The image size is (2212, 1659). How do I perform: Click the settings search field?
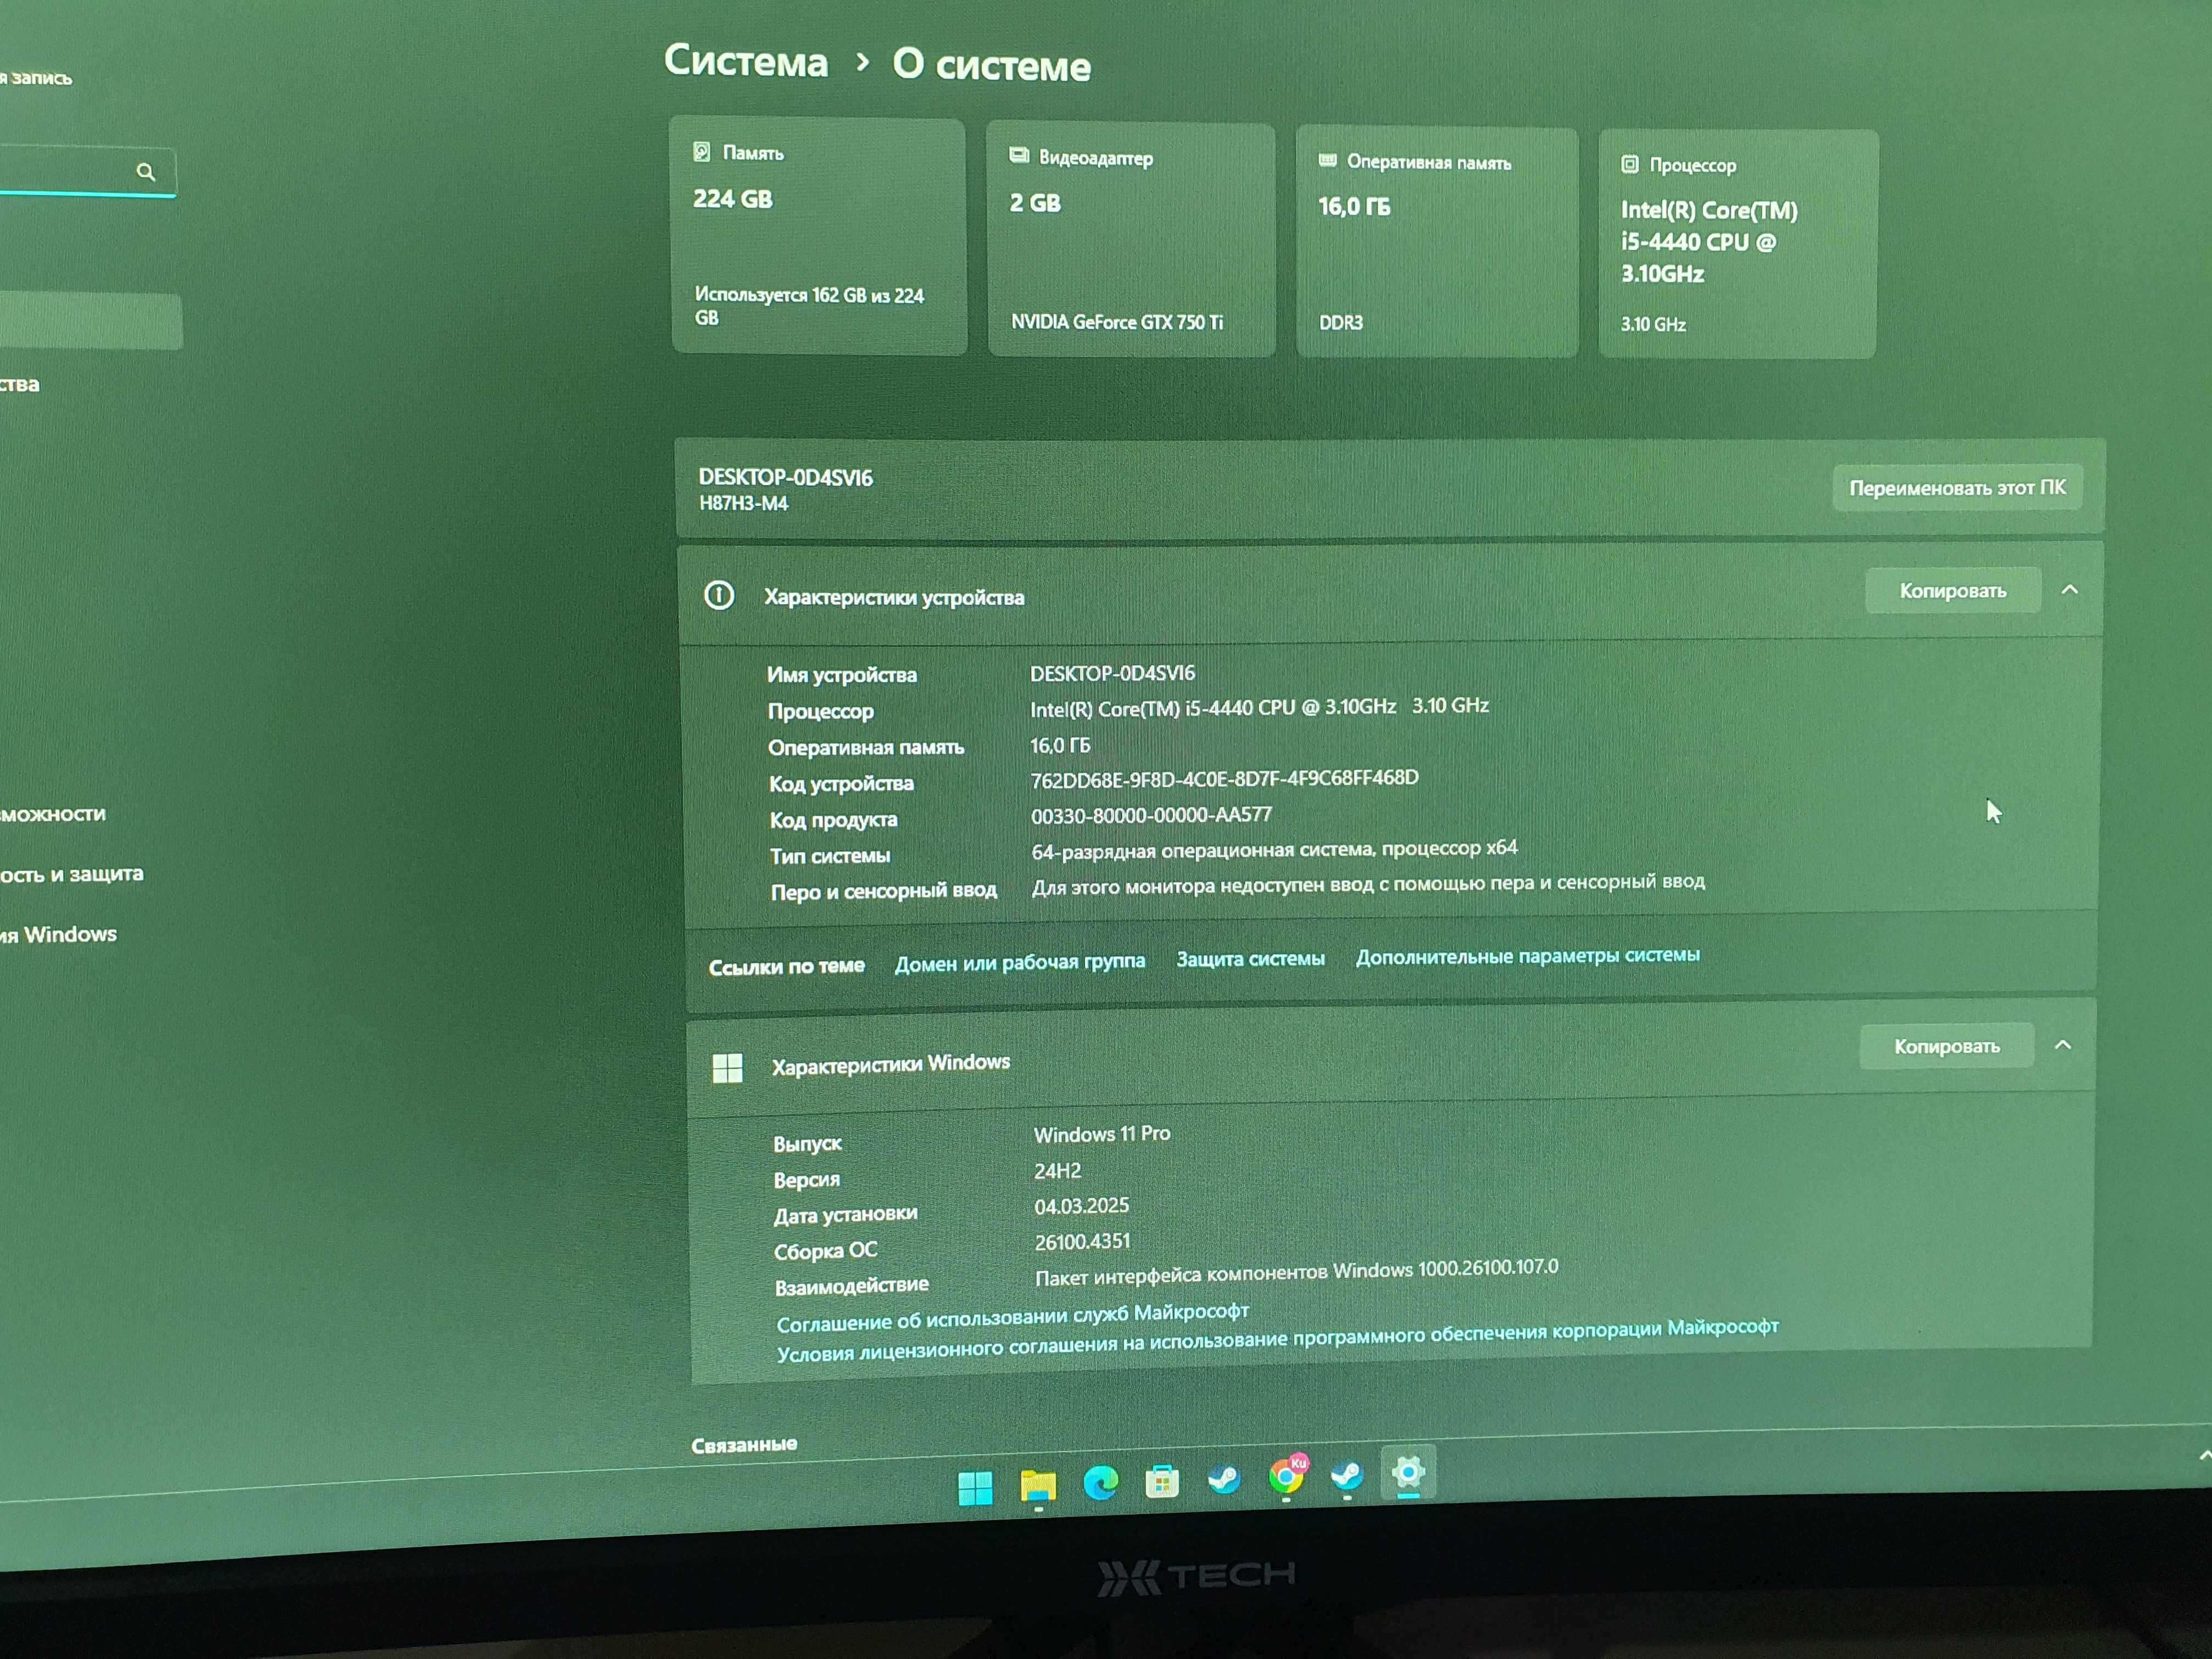pos(88,172)
